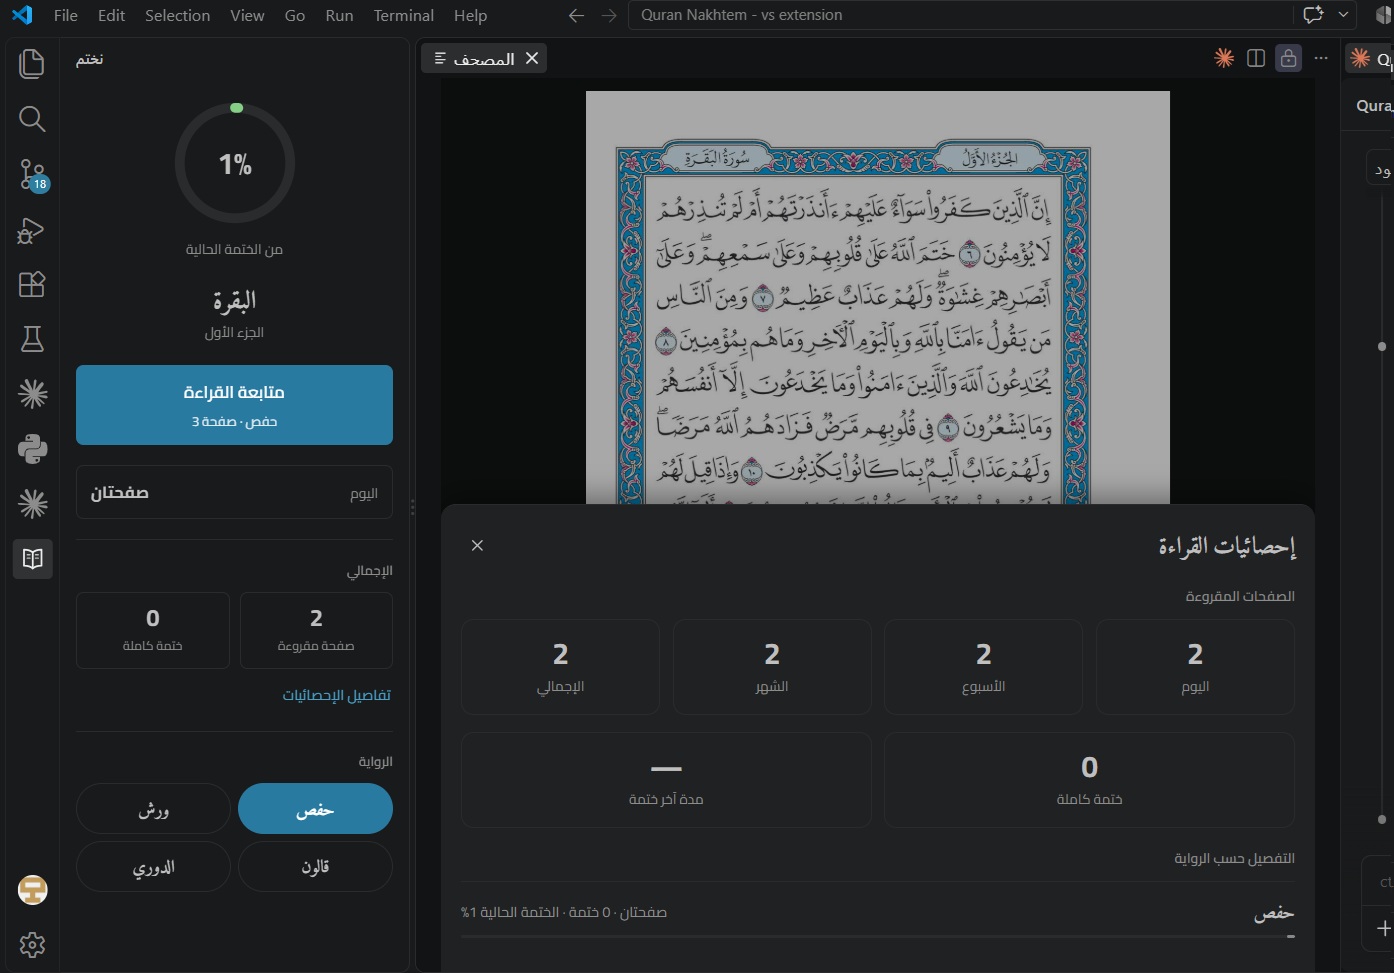The height and width of the screenshot is (973, 1394).
Task: Open the Selection menu
Action: click(x=177, y=15)
